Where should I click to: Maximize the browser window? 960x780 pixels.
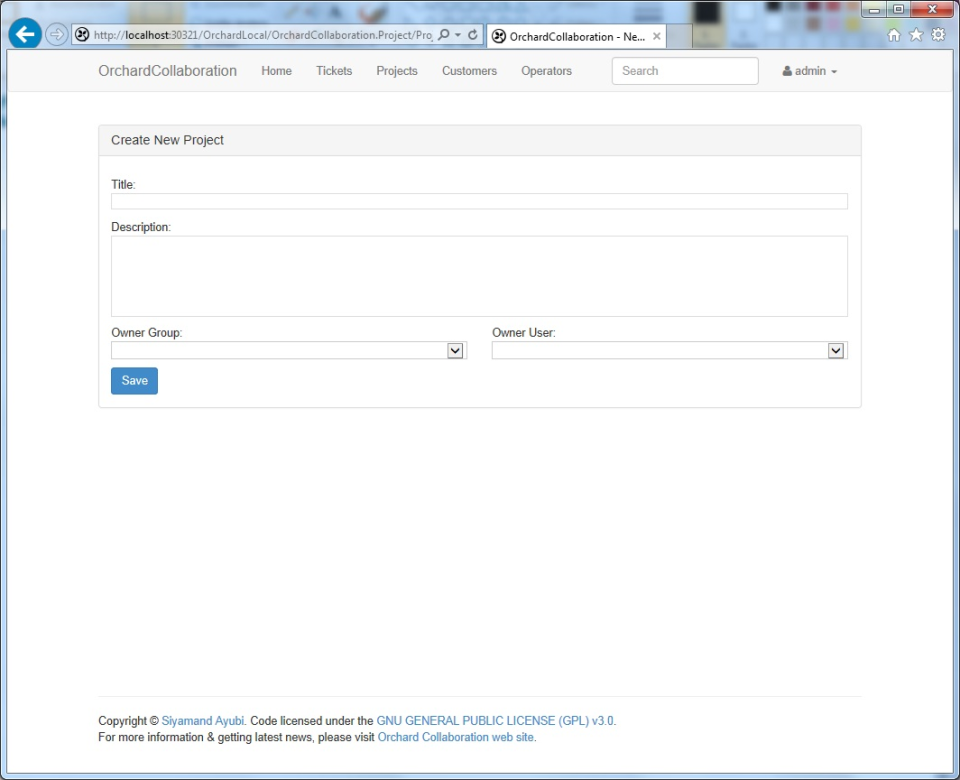click(898, 9)
